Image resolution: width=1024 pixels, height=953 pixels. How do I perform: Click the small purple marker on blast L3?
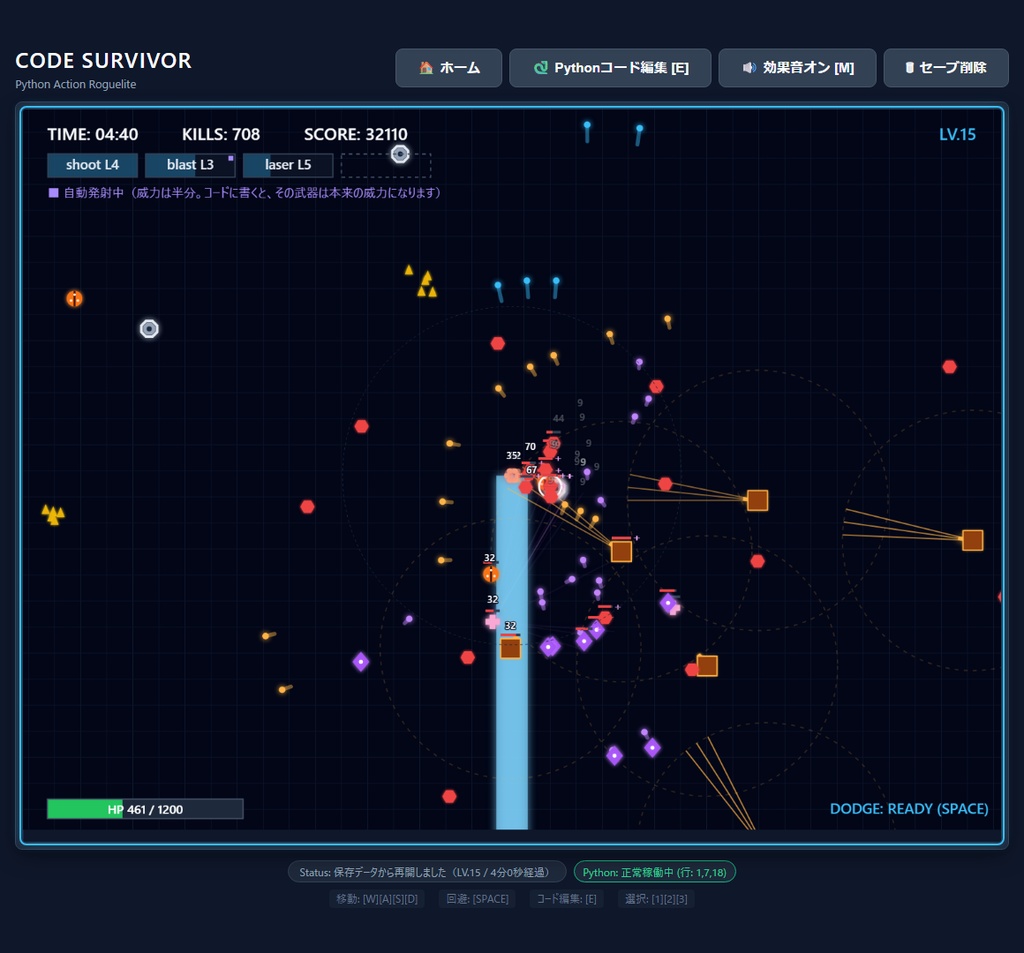230,158
